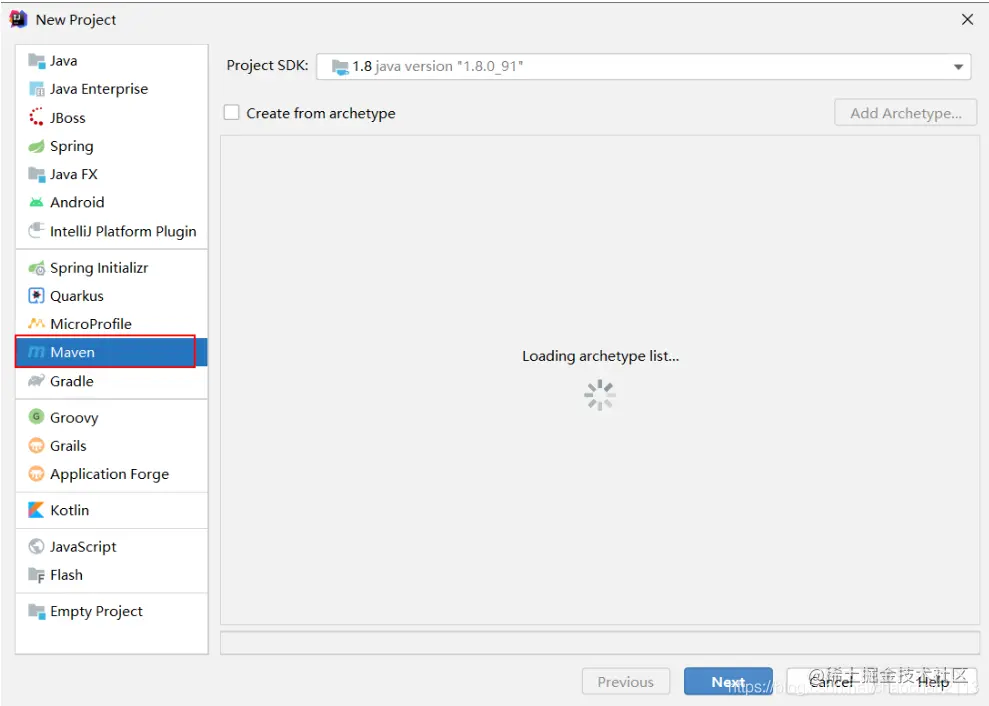
Task: Click the IntelliJ Platform Plugin icon
Action: 37,230
